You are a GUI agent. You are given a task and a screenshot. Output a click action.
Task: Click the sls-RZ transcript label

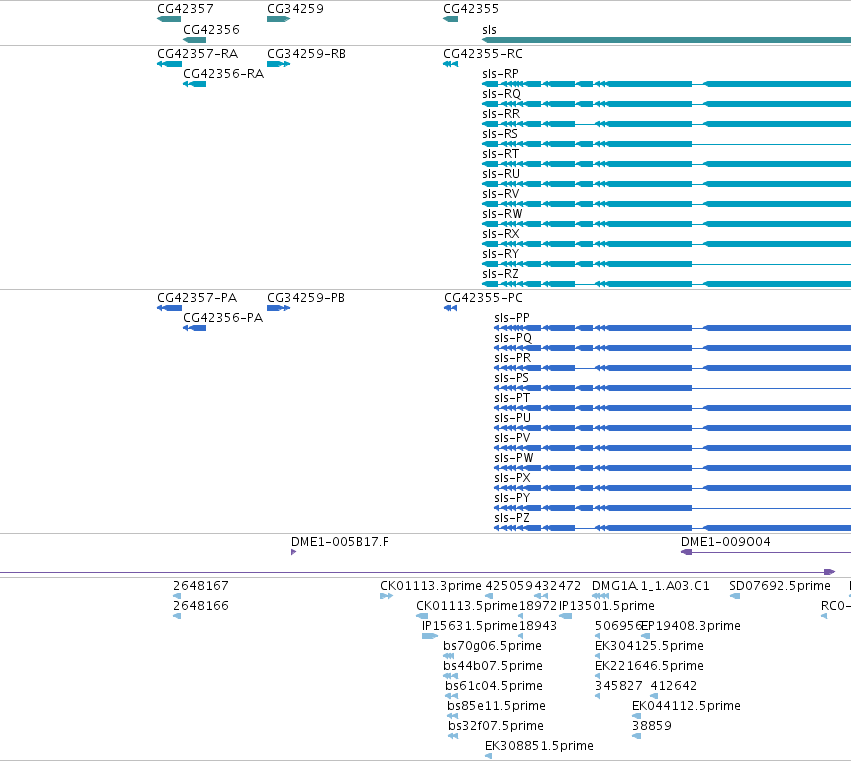(x=500, y=274)
